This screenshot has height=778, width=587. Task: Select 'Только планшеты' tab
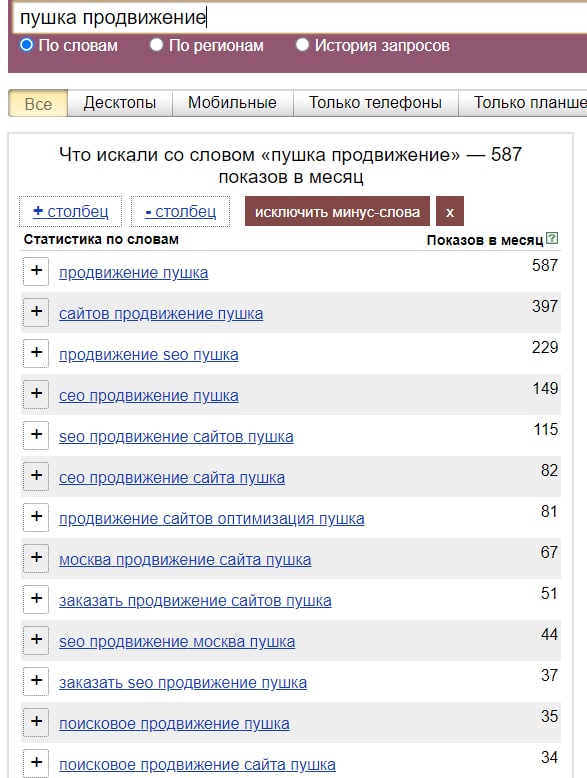coord(523,103)
